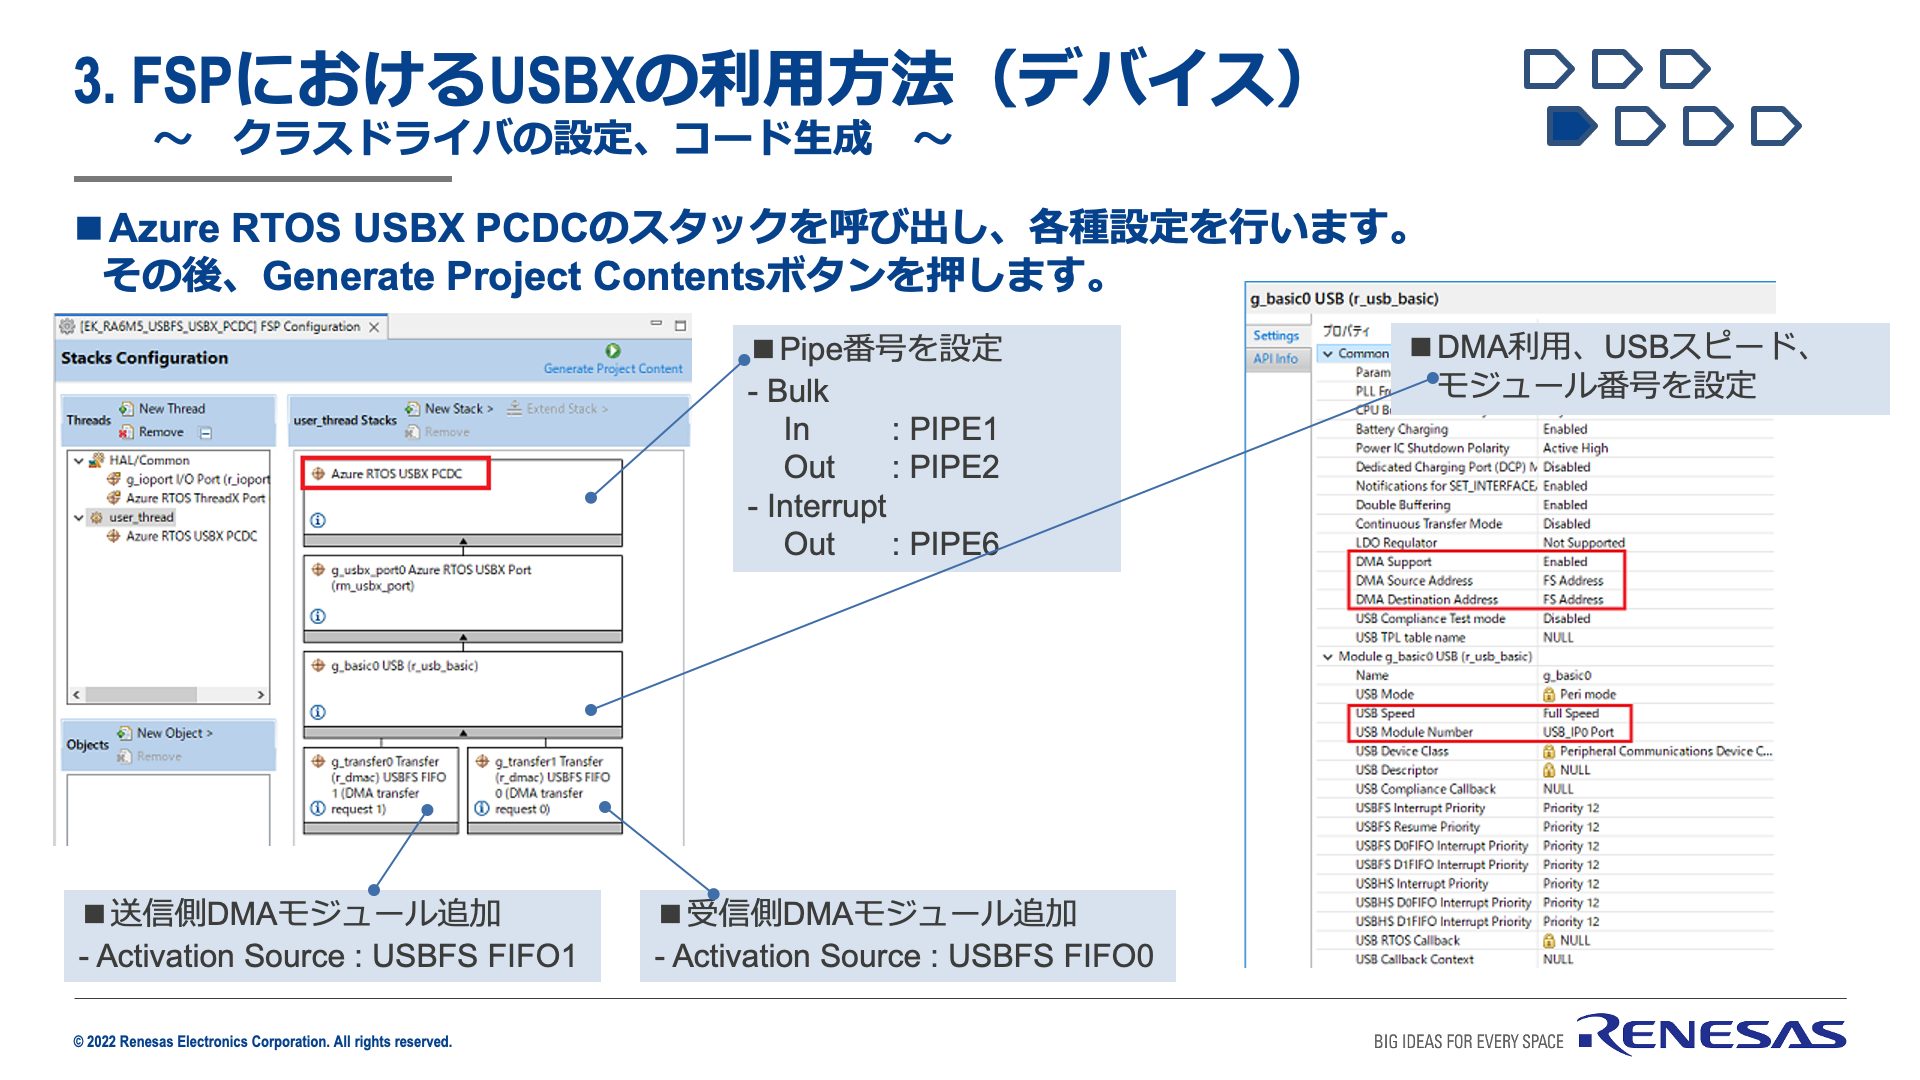Click the lock icon beside Peri mode
Image resolution: width=1920 pixels, height=1080 pixels.
point(1549,695)
